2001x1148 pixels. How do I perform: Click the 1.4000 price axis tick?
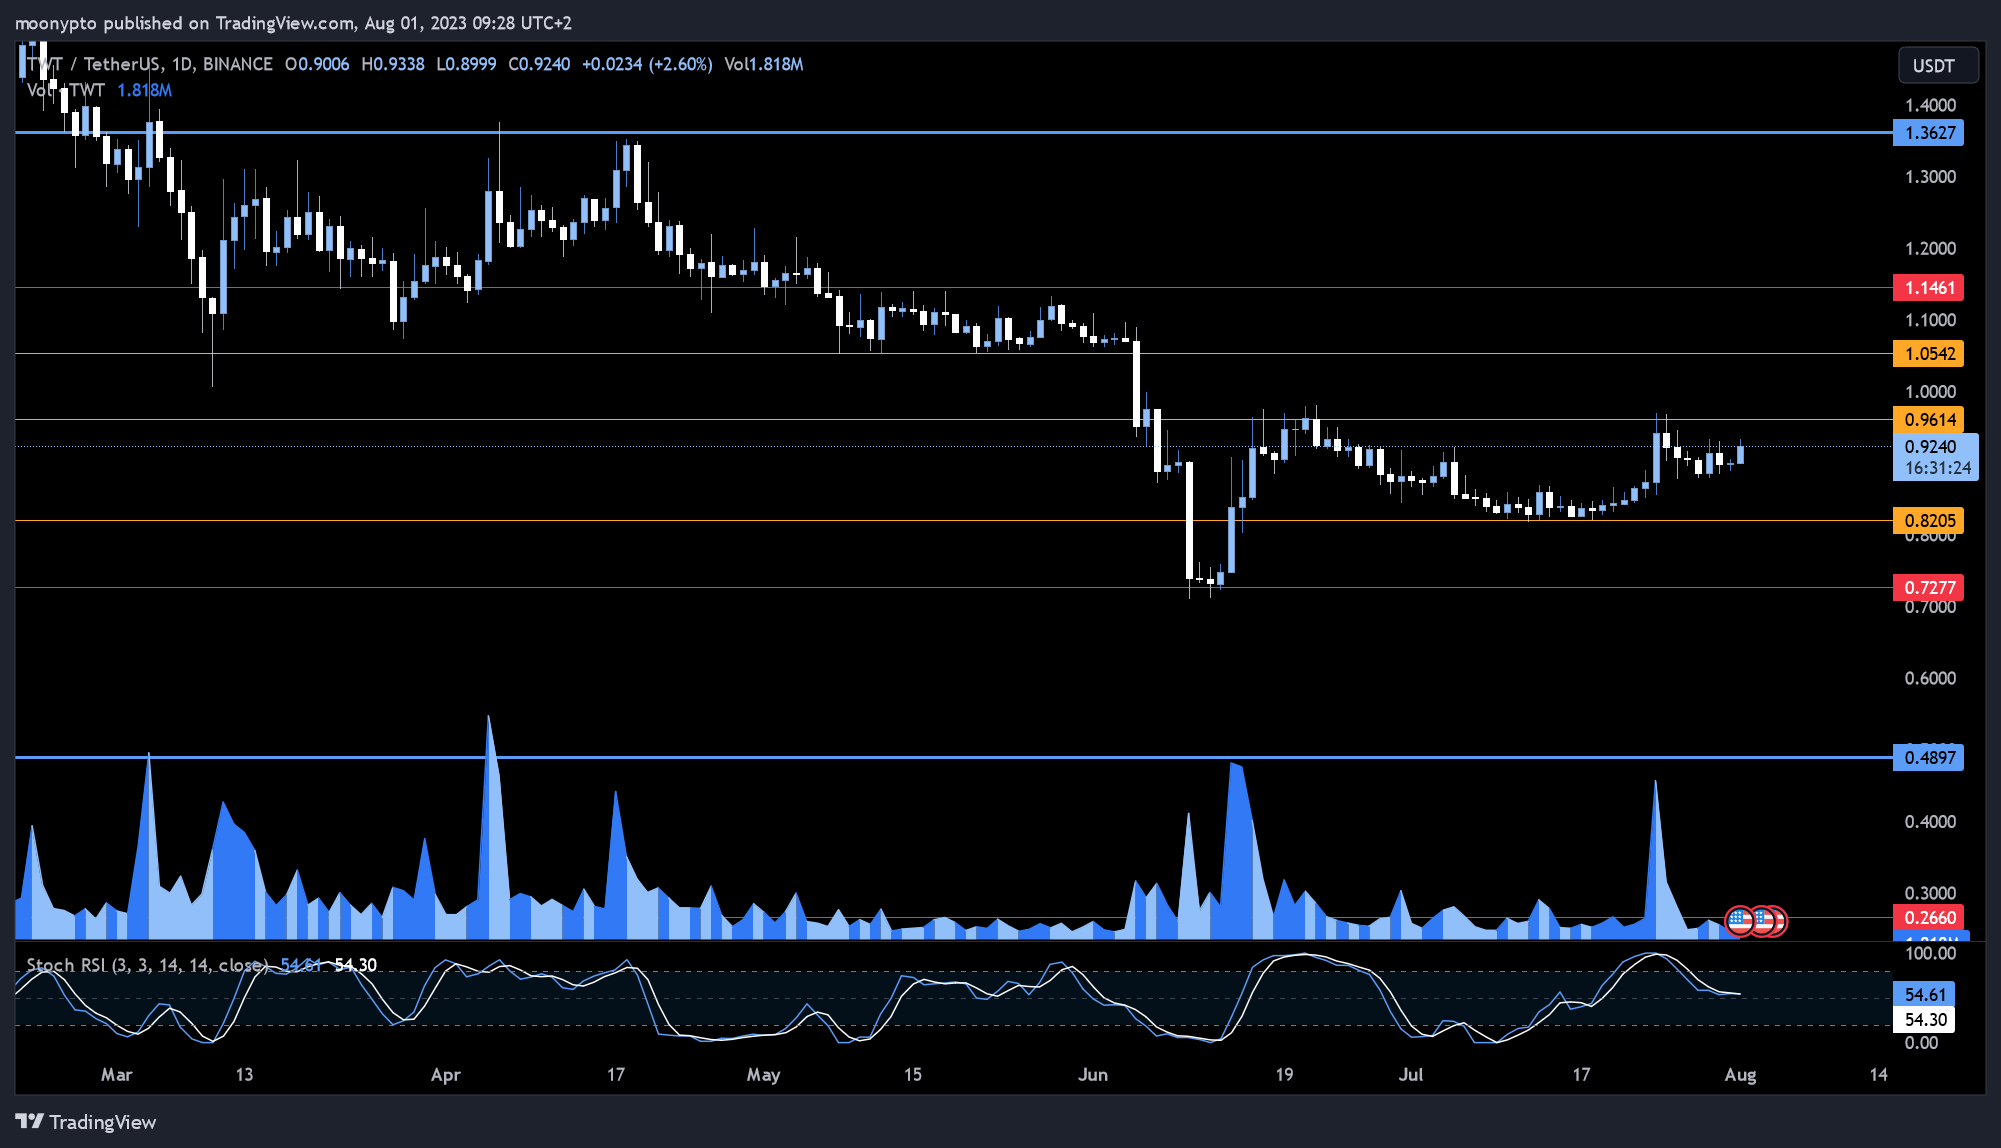coord(1930,105)
